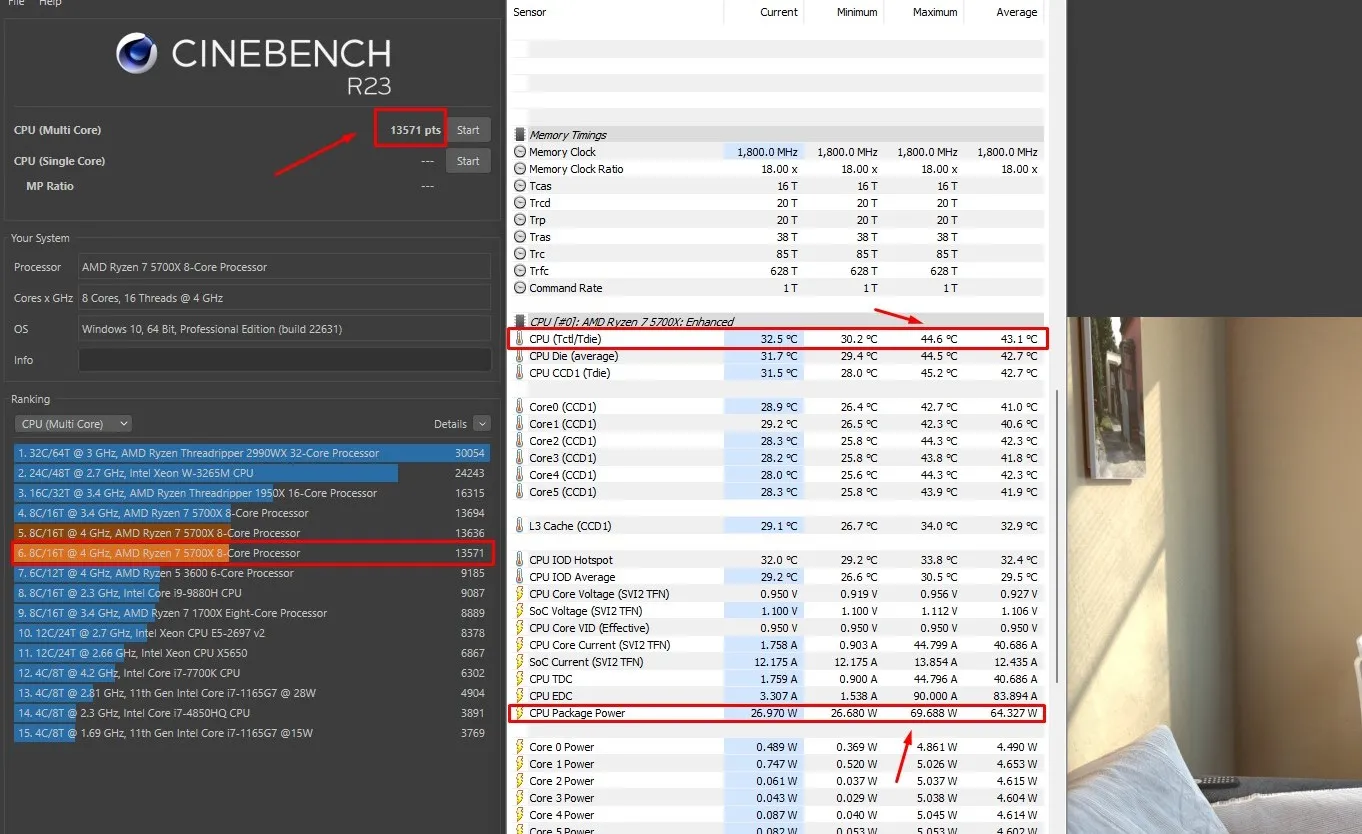Screen dimensions: 1362x834
Task: Click the Memory Timings section chip icon
Action: point(519,135)
